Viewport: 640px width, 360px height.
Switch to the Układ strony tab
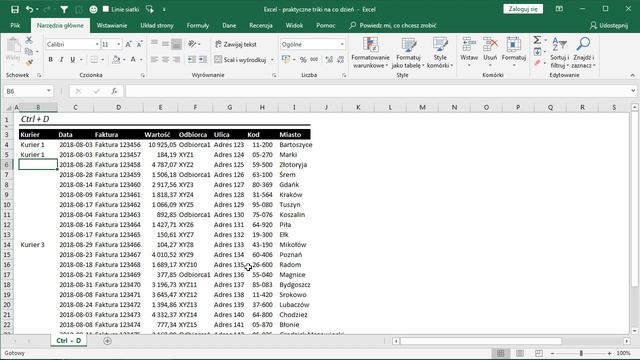click(157, 25)
